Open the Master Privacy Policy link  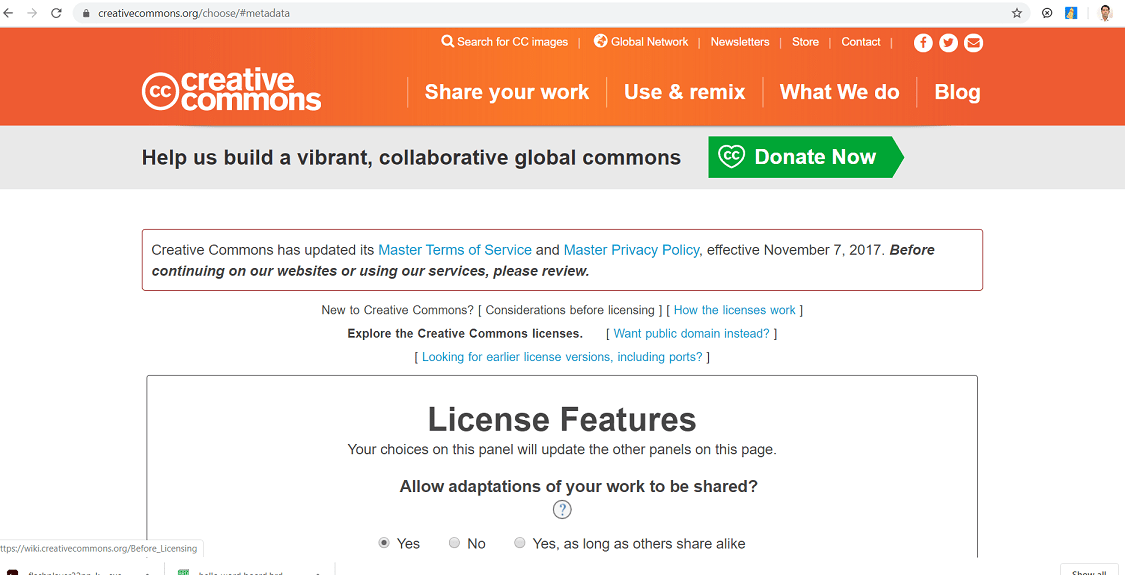(x=631, y=250)
